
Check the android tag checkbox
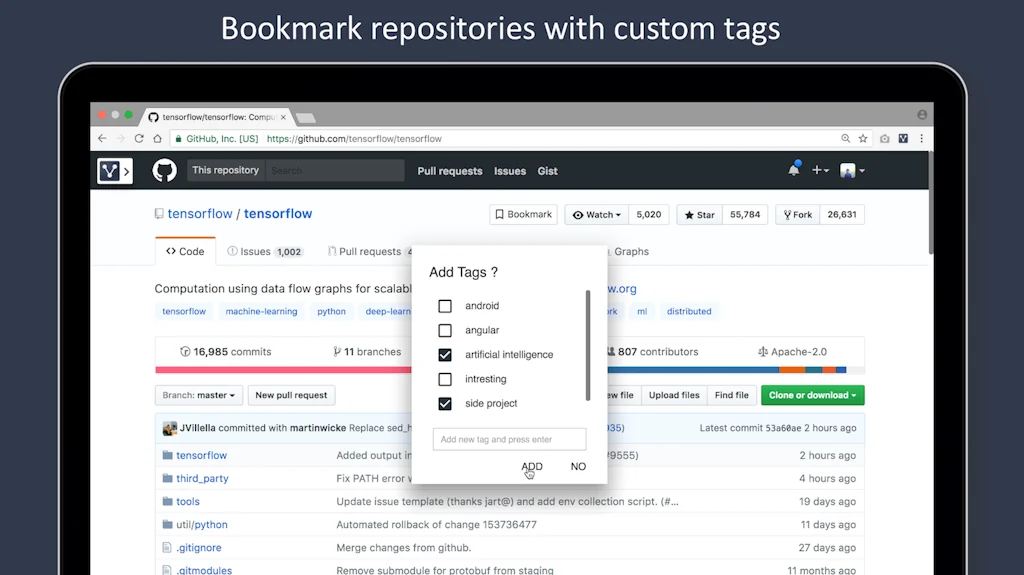(445, 306)
